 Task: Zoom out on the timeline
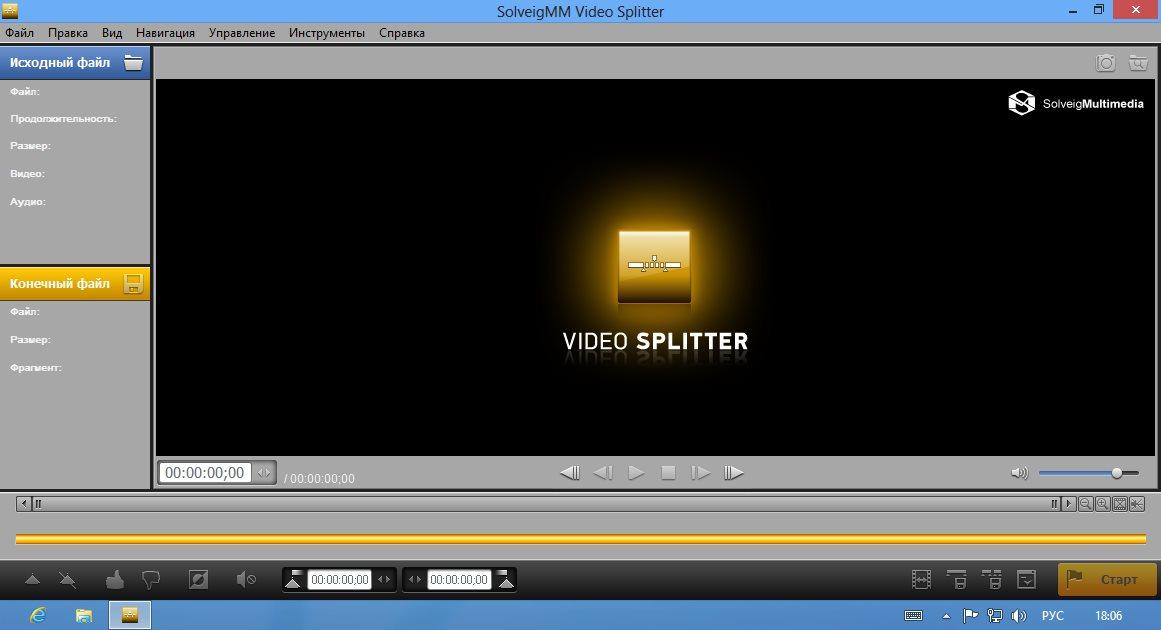coord(1085,504)
